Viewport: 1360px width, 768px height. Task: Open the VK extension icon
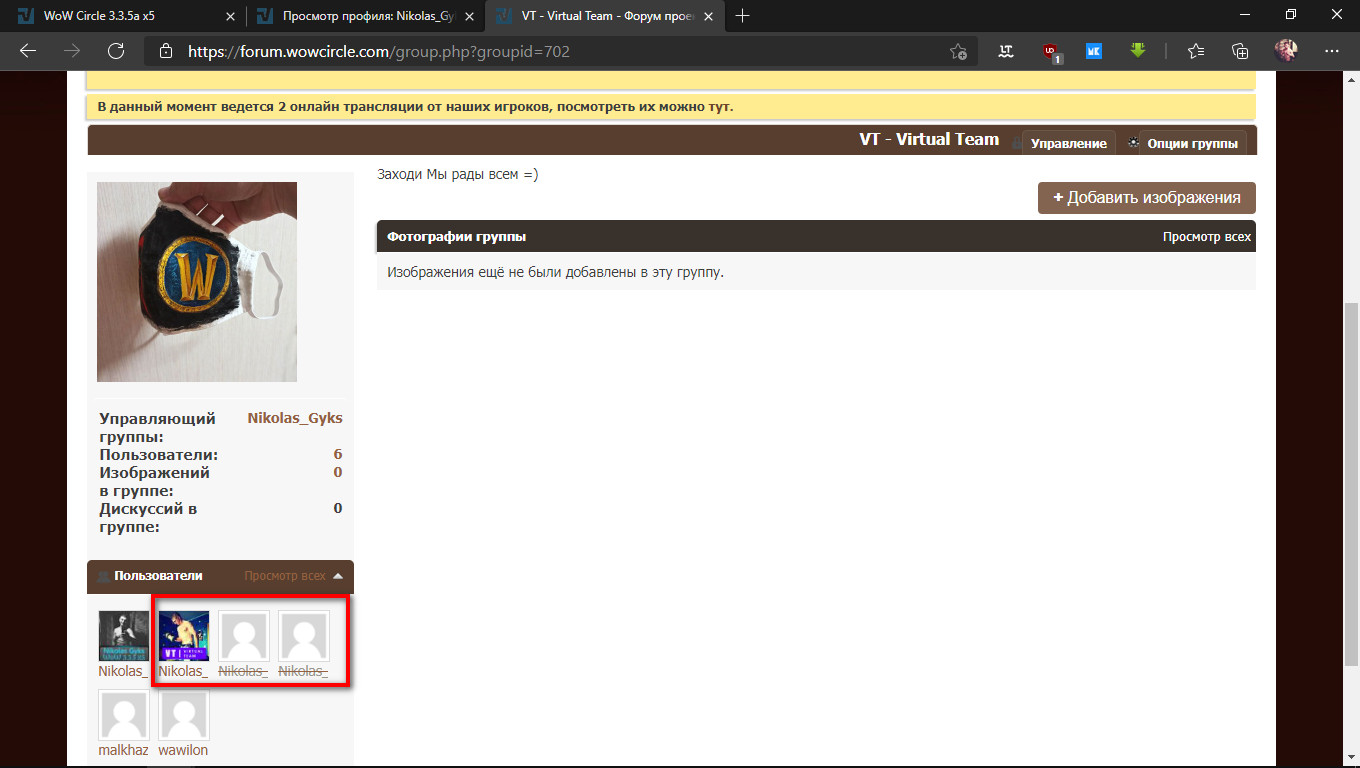click(x=1094, y=51)
